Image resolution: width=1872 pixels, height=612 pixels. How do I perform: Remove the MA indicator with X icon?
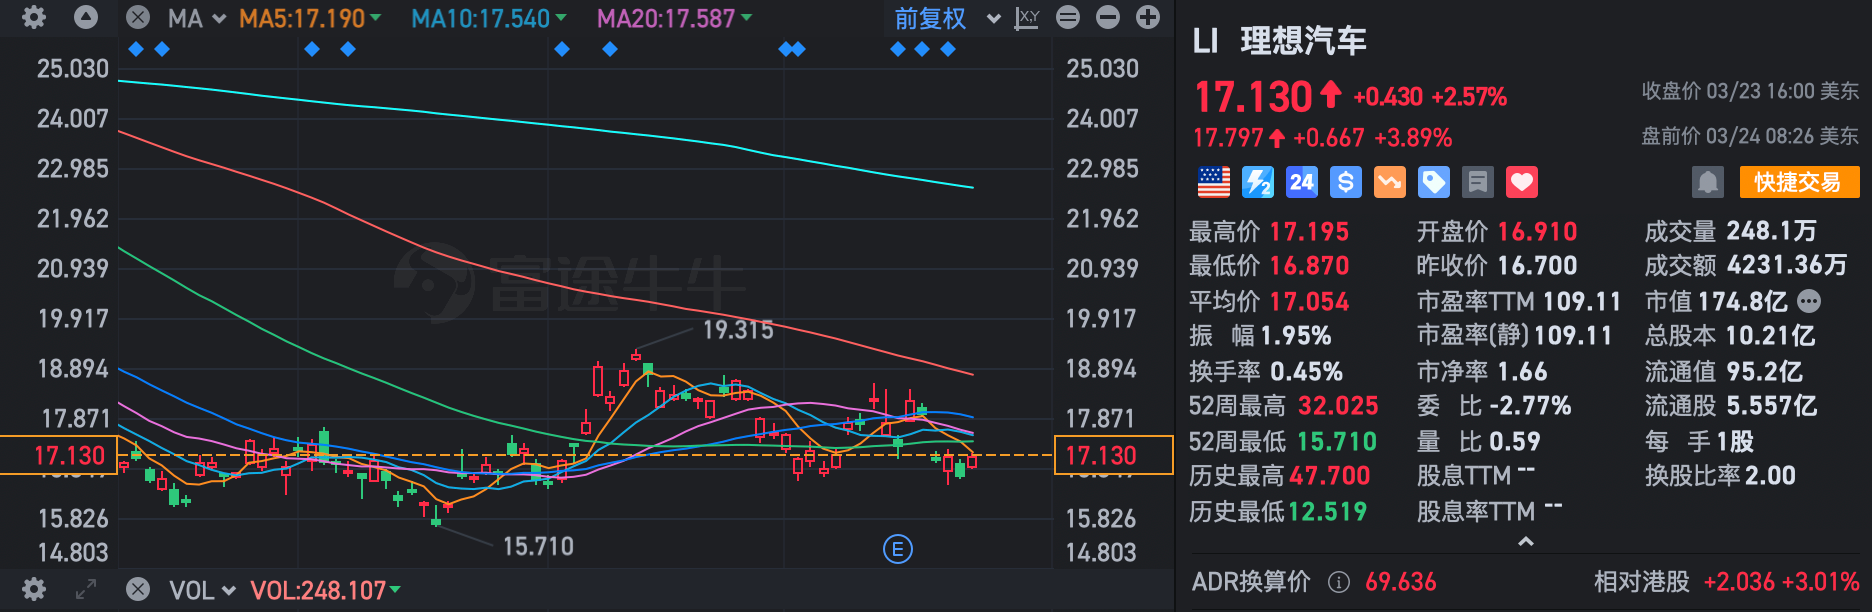pos(138,17)
